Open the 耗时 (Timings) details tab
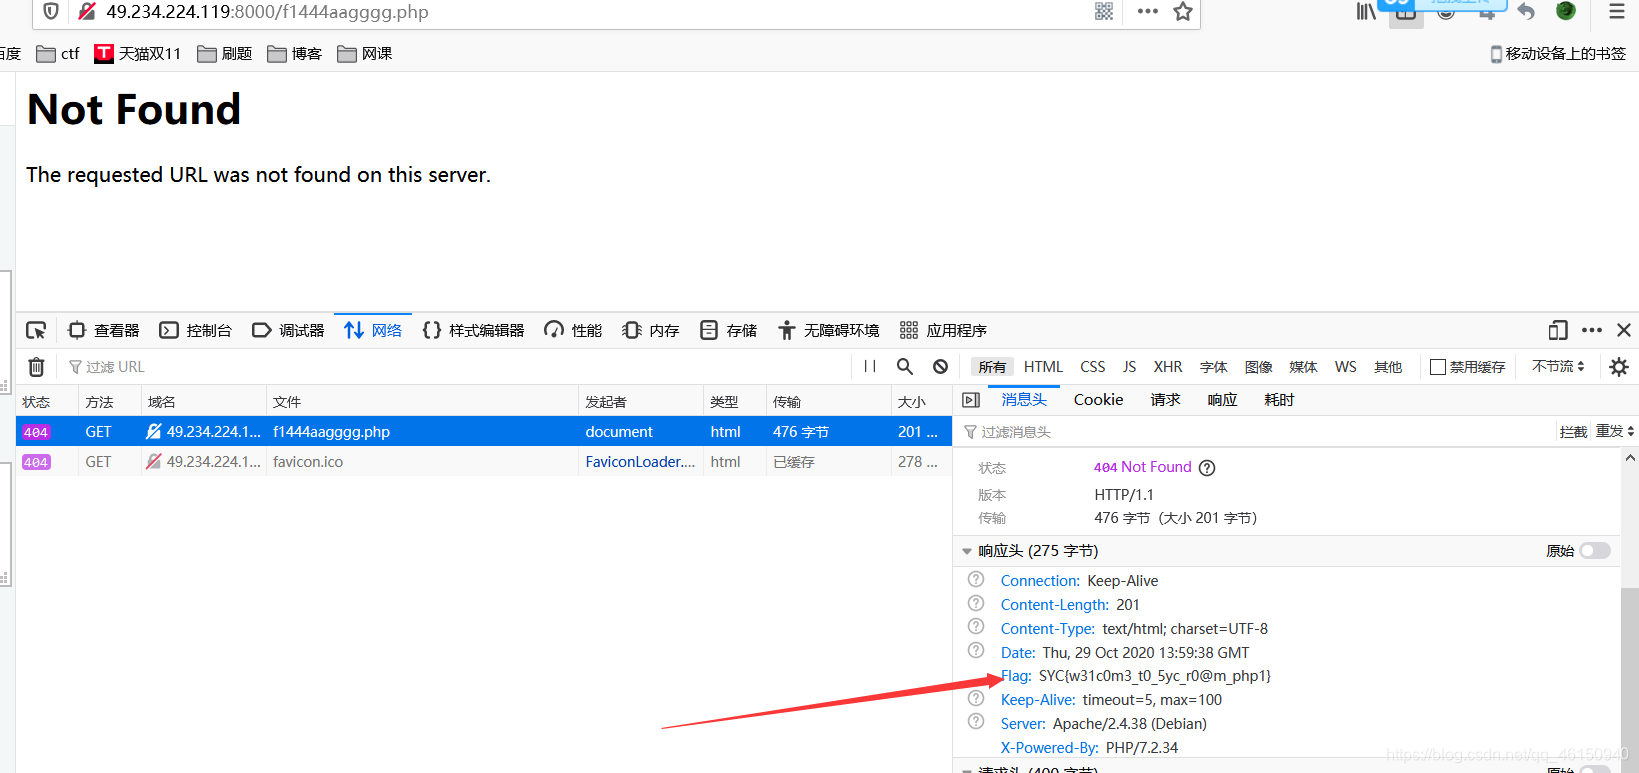This screenshot has height=773, width=1639. click(x=1279, y=400)
